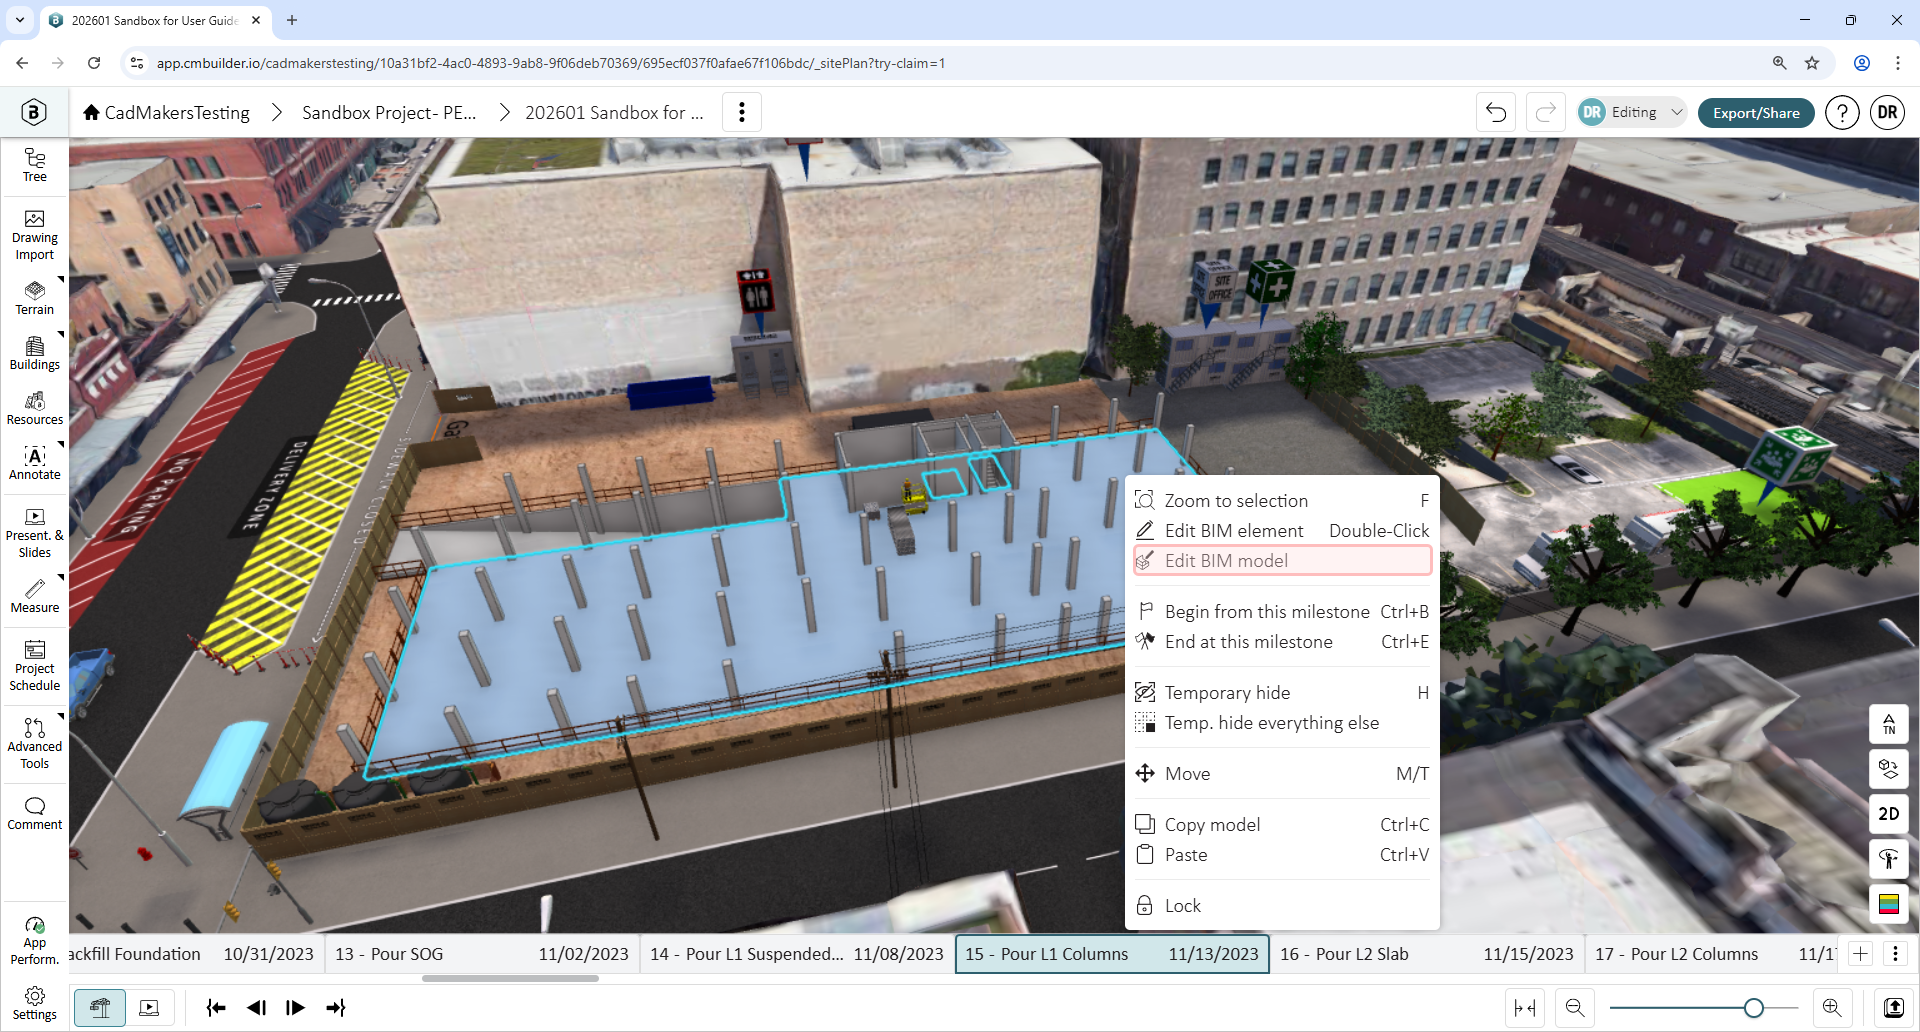The height and width of the screenshot is (1032, 1920).
Task: Select the Terrain tool
Action: pos(35,298)
